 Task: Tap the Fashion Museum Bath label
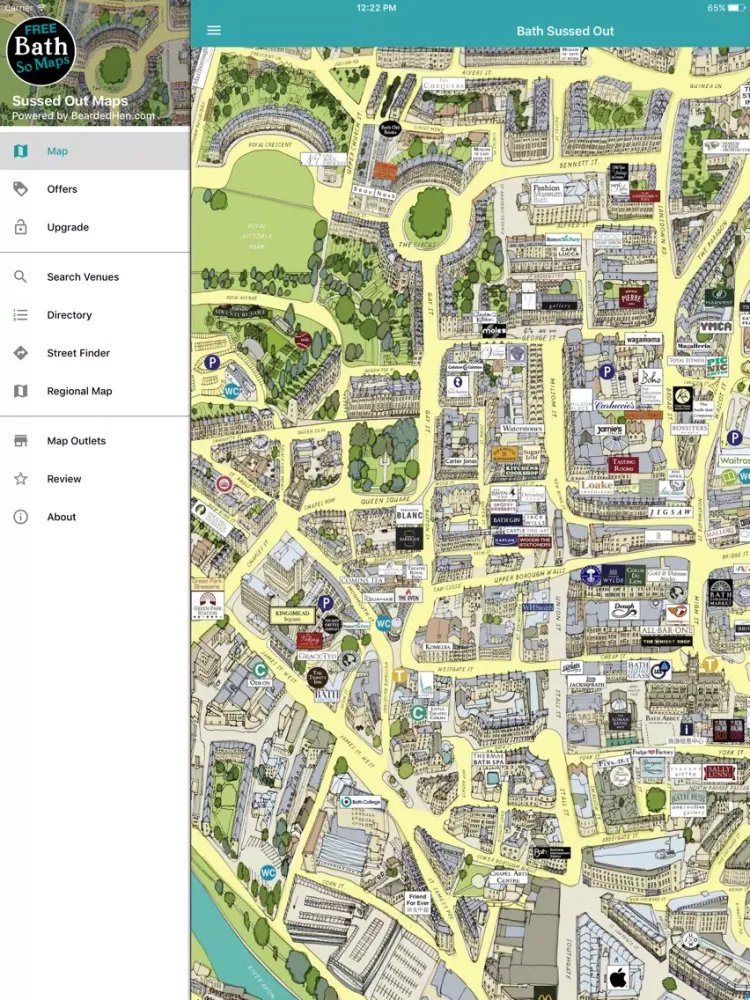click(x=547, y=193)
